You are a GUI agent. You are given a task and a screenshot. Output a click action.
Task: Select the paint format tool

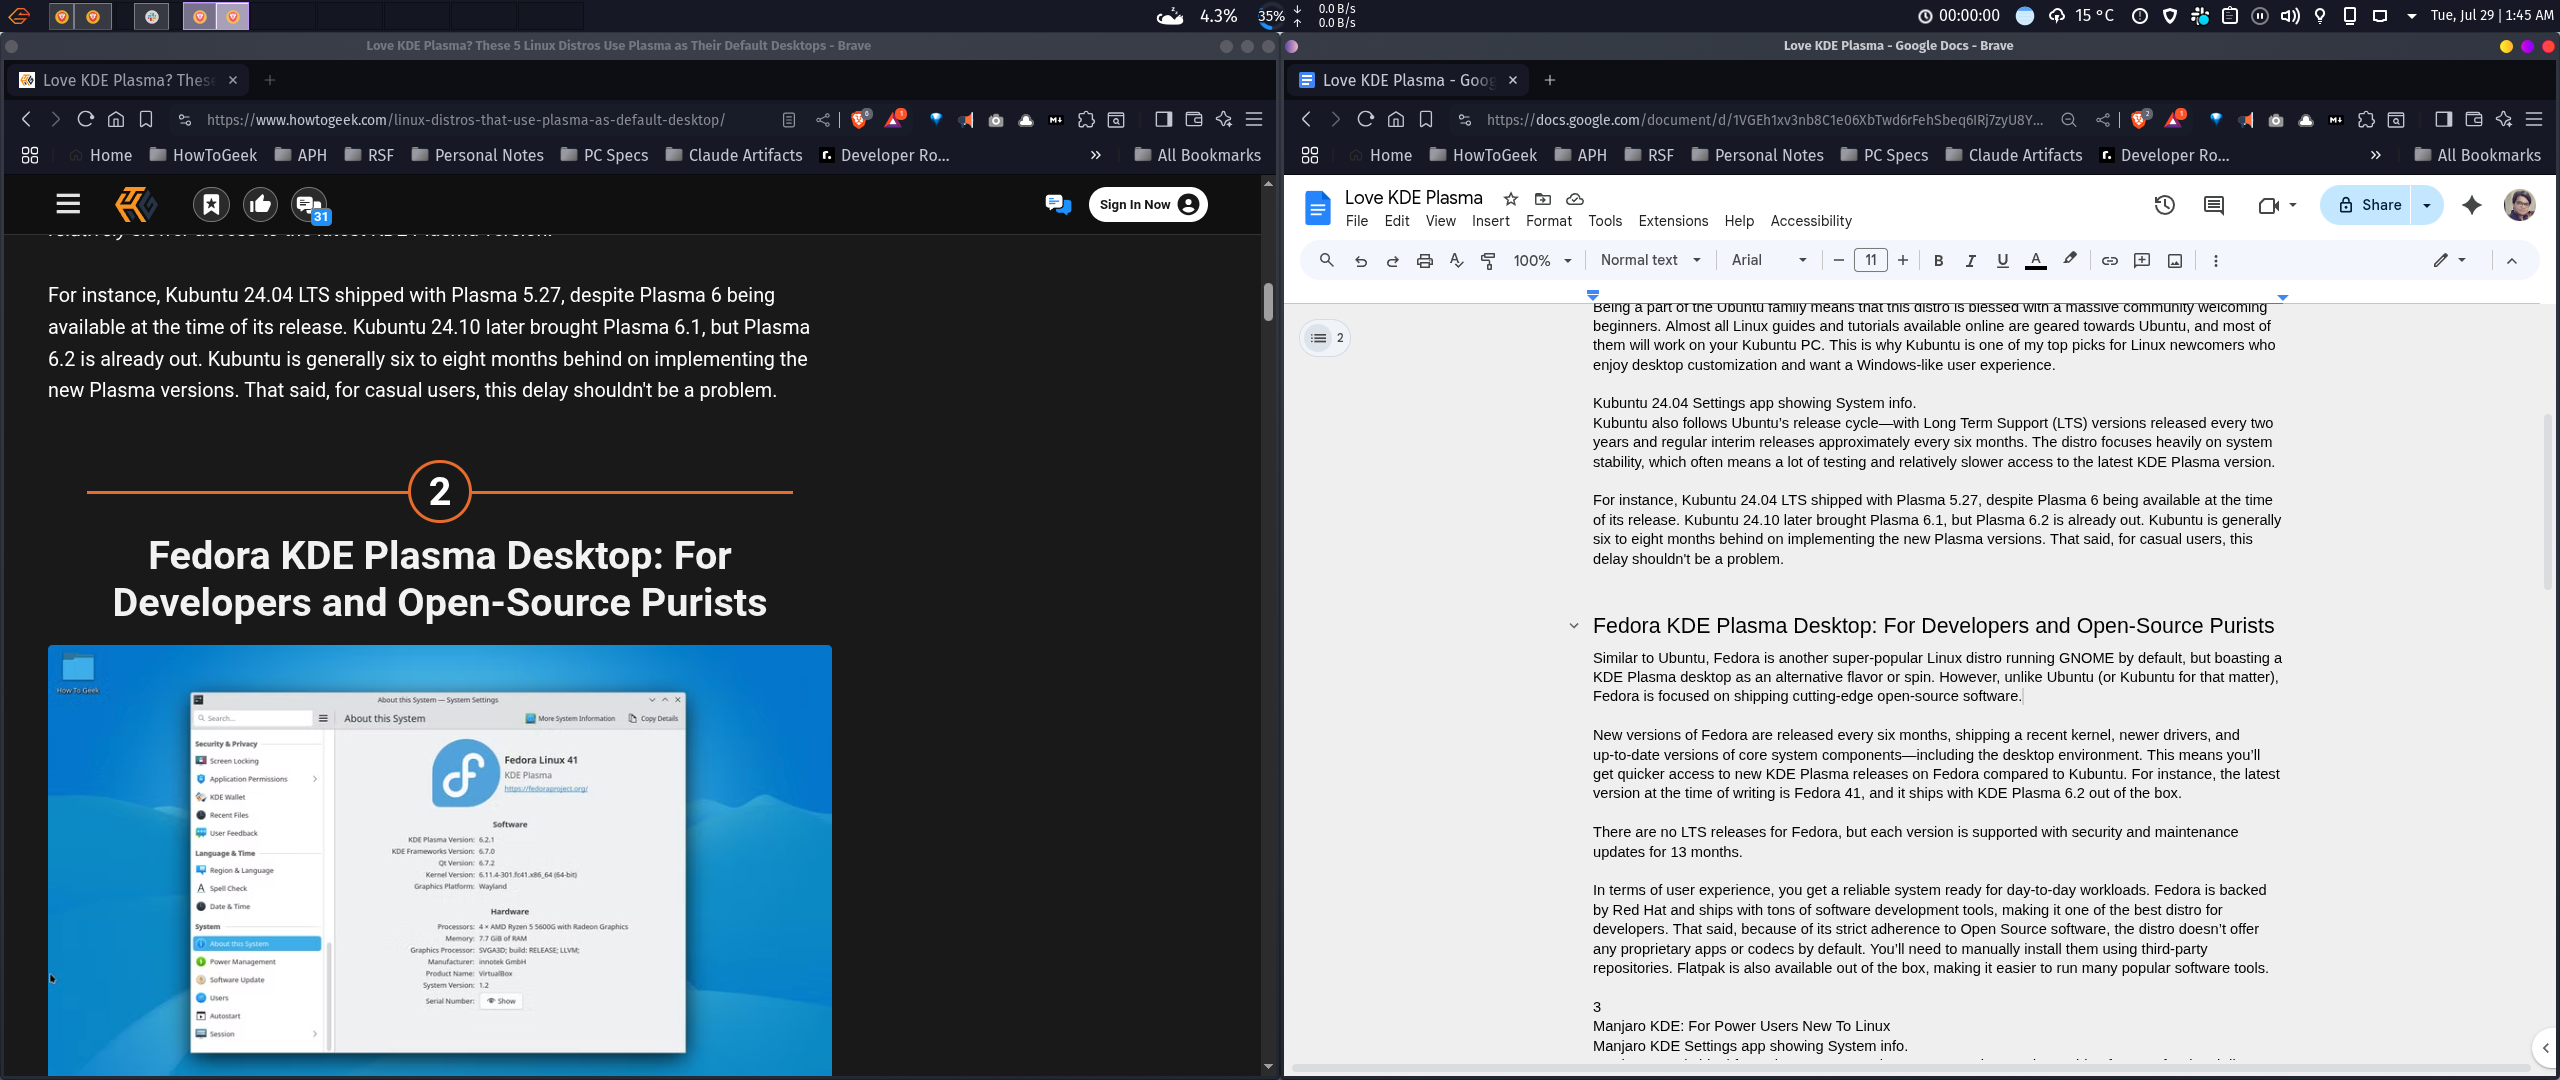coord(1488,260)
